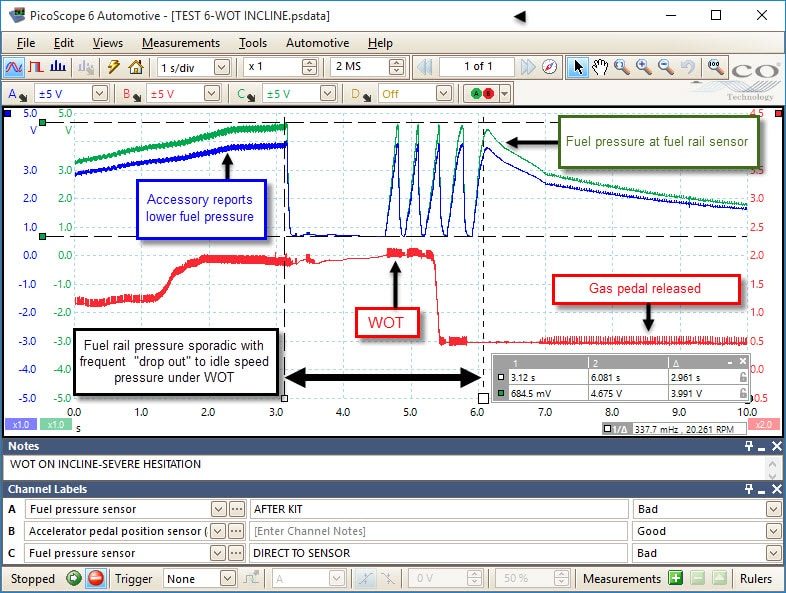Screen dimensions: 786x593
Task: Select the zoom window magnifier tool
Action: click(x=622, y=67)
